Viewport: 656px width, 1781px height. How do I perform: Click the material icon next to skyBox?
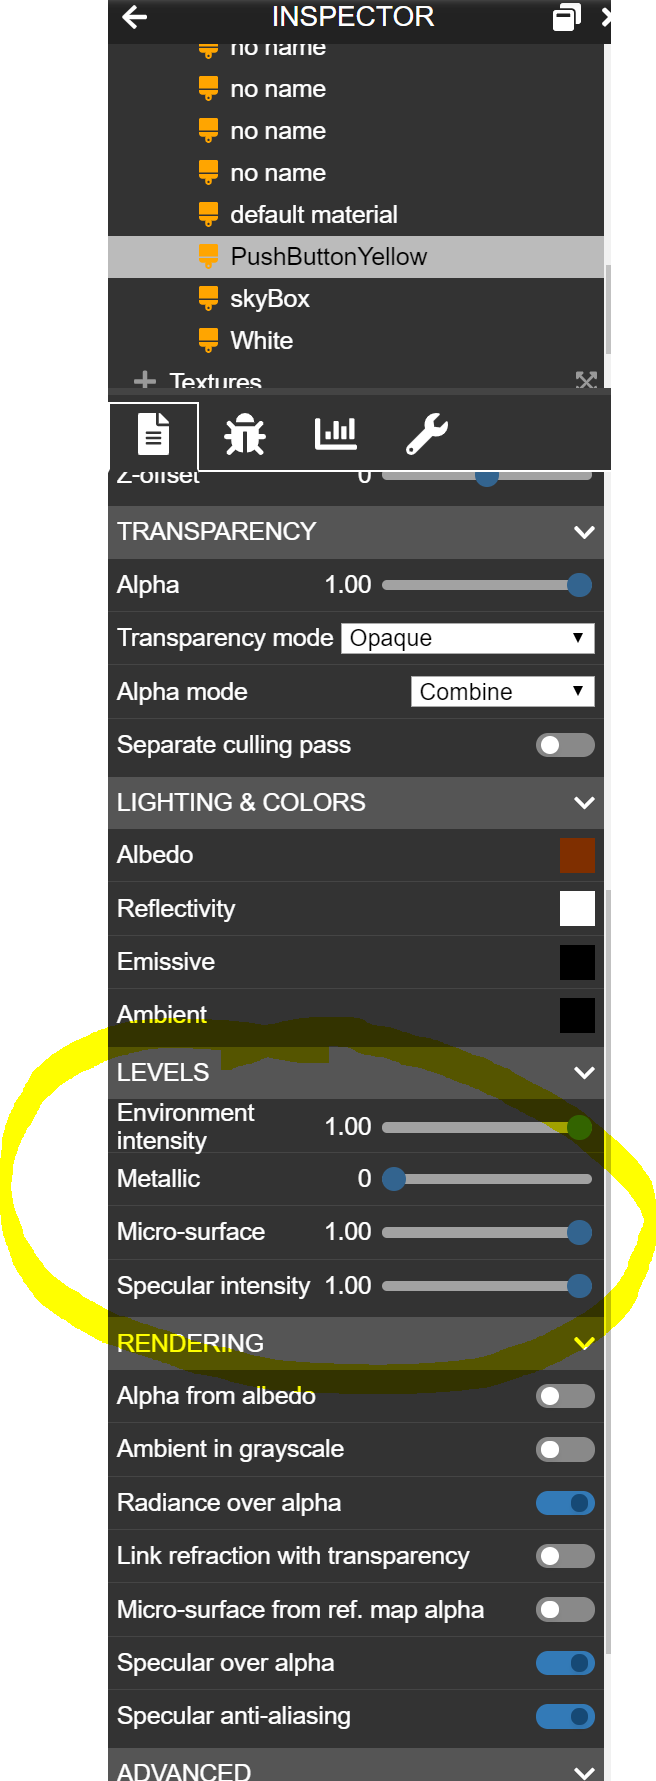click(208, 298)
